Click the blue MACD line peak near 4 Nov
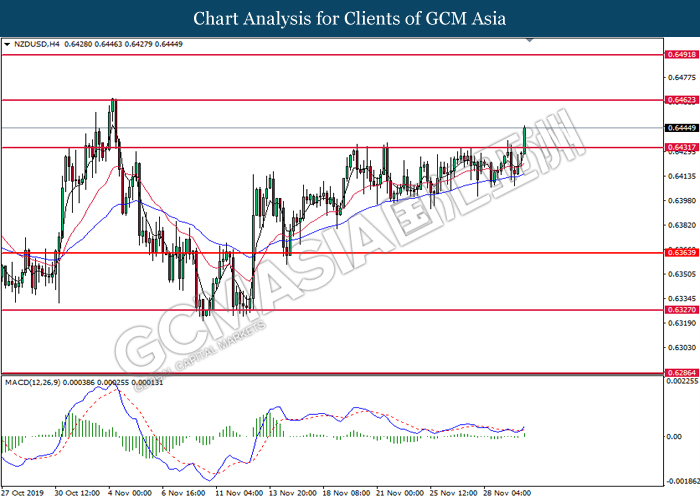 coord(112,385)
